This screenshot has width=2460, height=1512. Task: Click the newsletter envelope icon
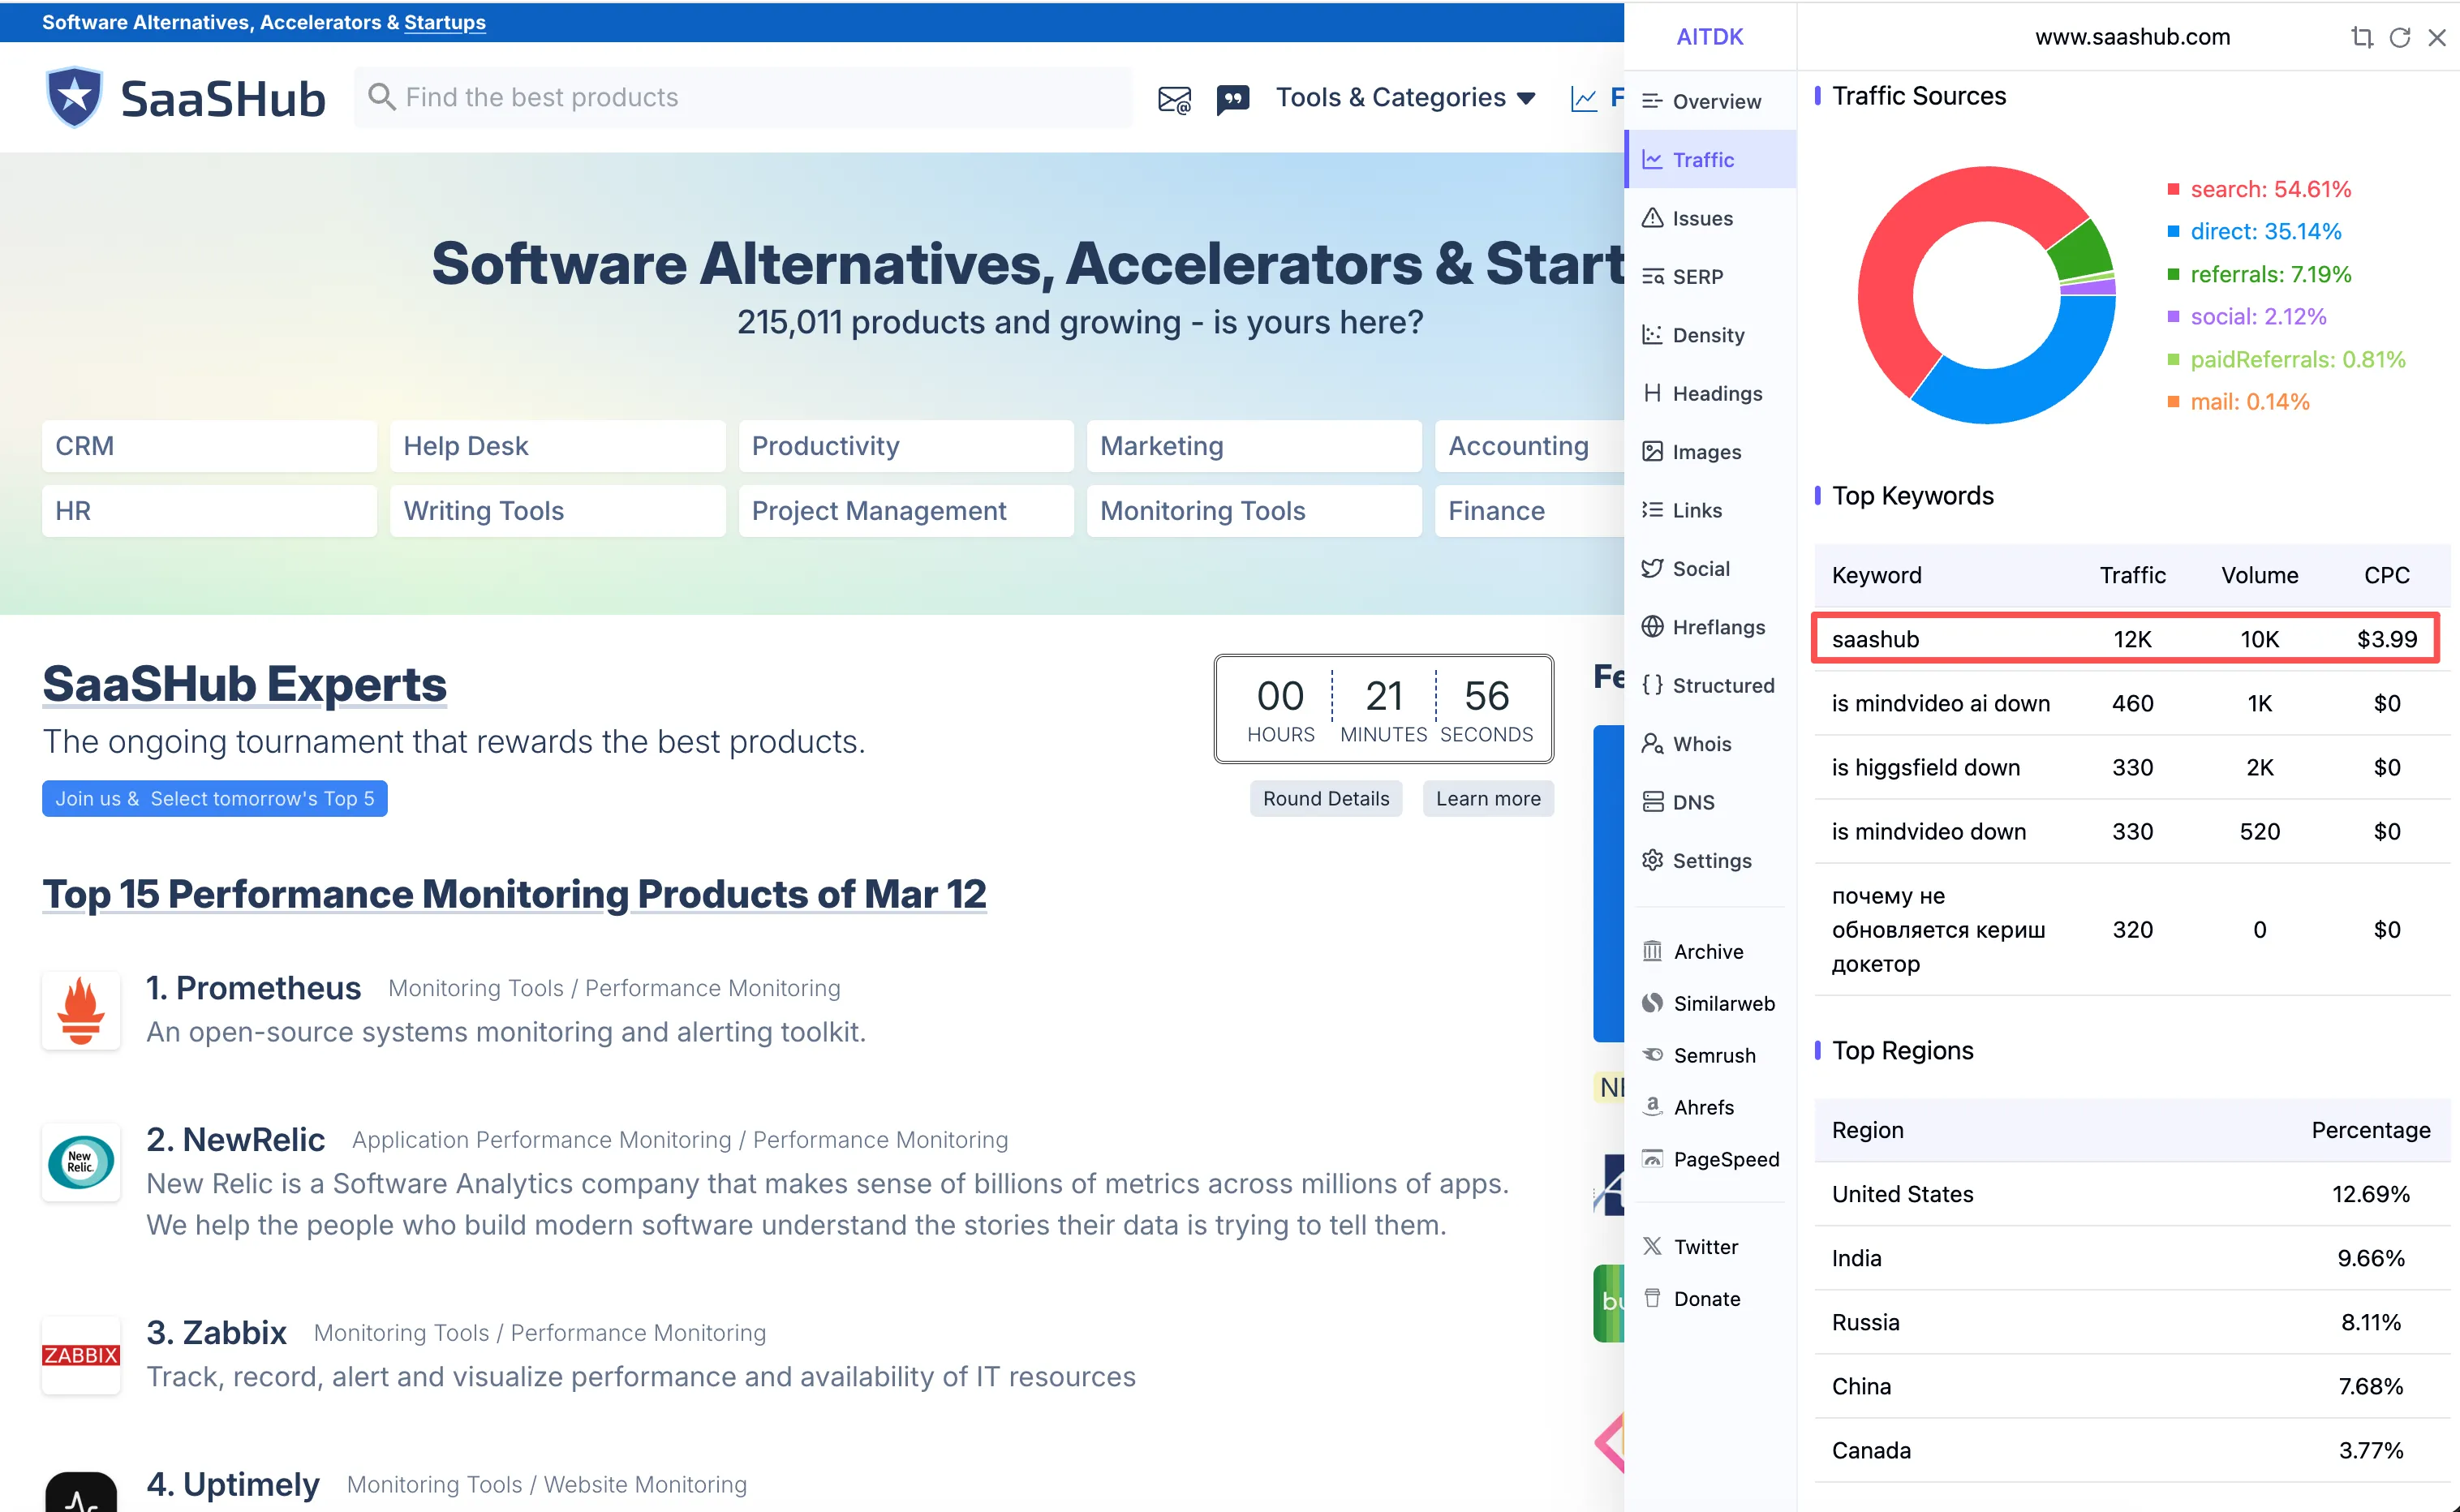click(x=1174, y=99)
